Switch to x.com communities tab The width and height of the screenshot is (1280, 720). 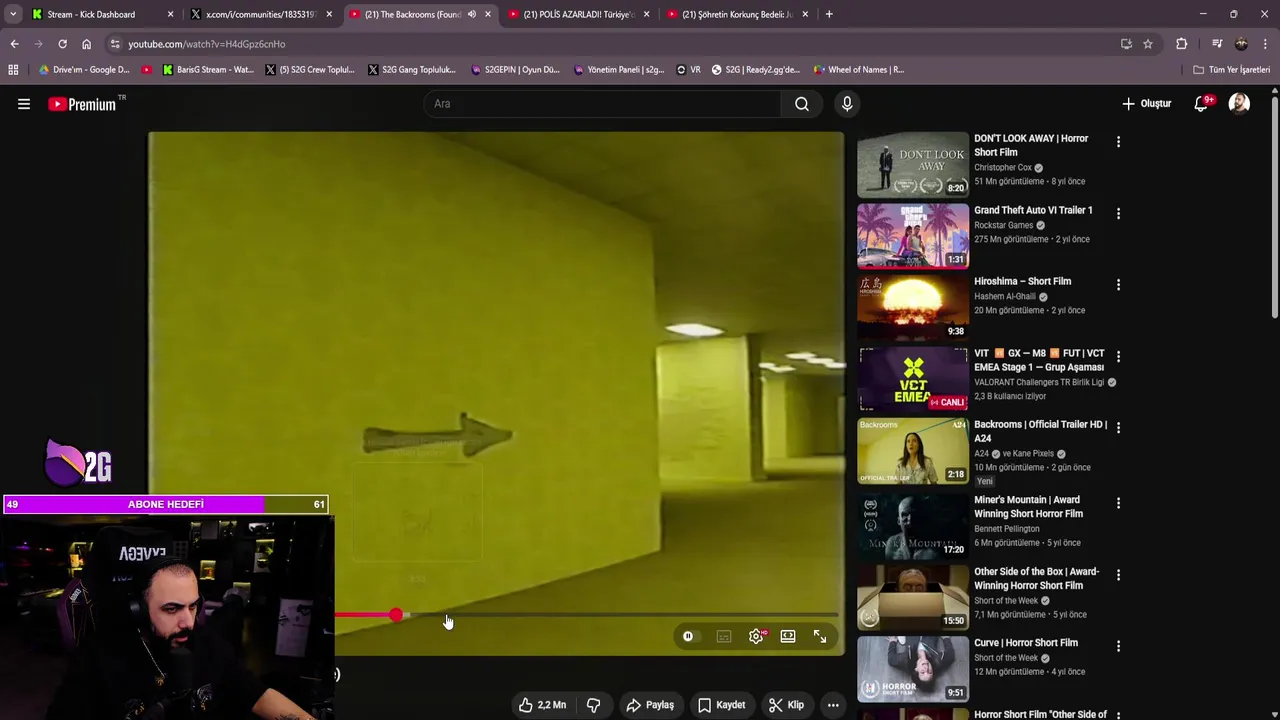(260, 14)
